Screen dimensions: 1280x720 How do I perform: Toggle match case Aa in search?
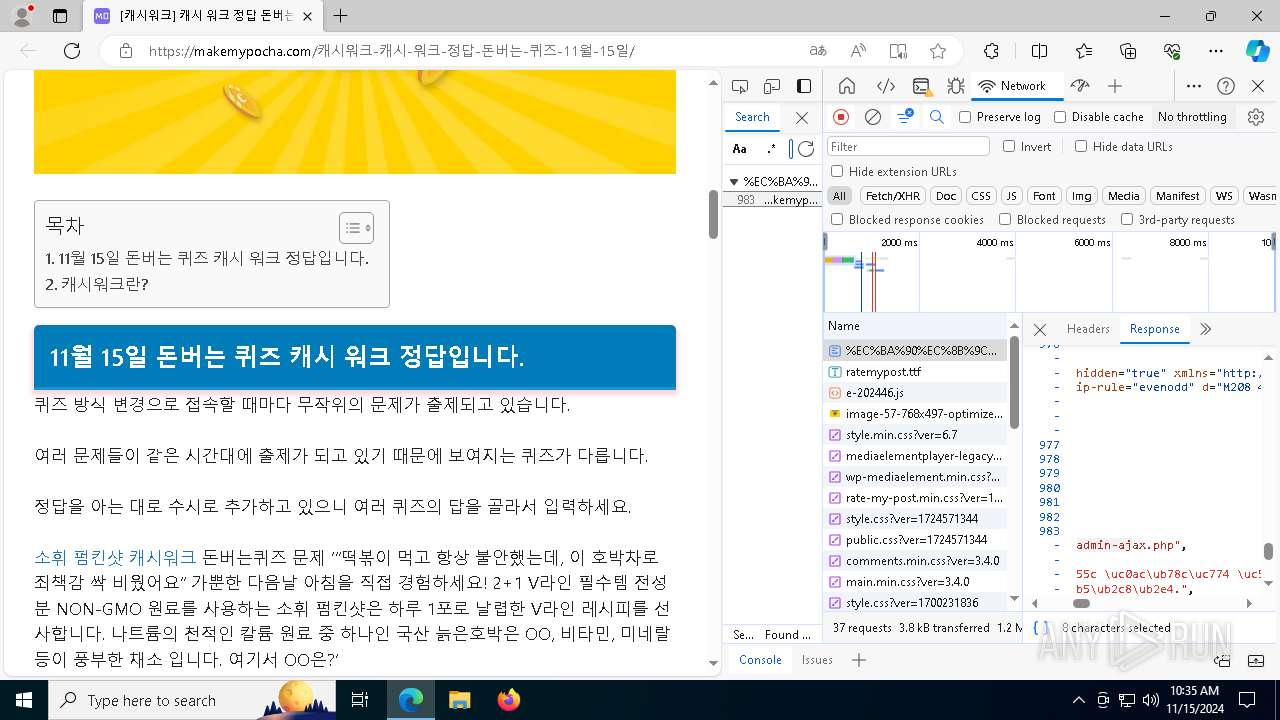(x=740, y=149)
